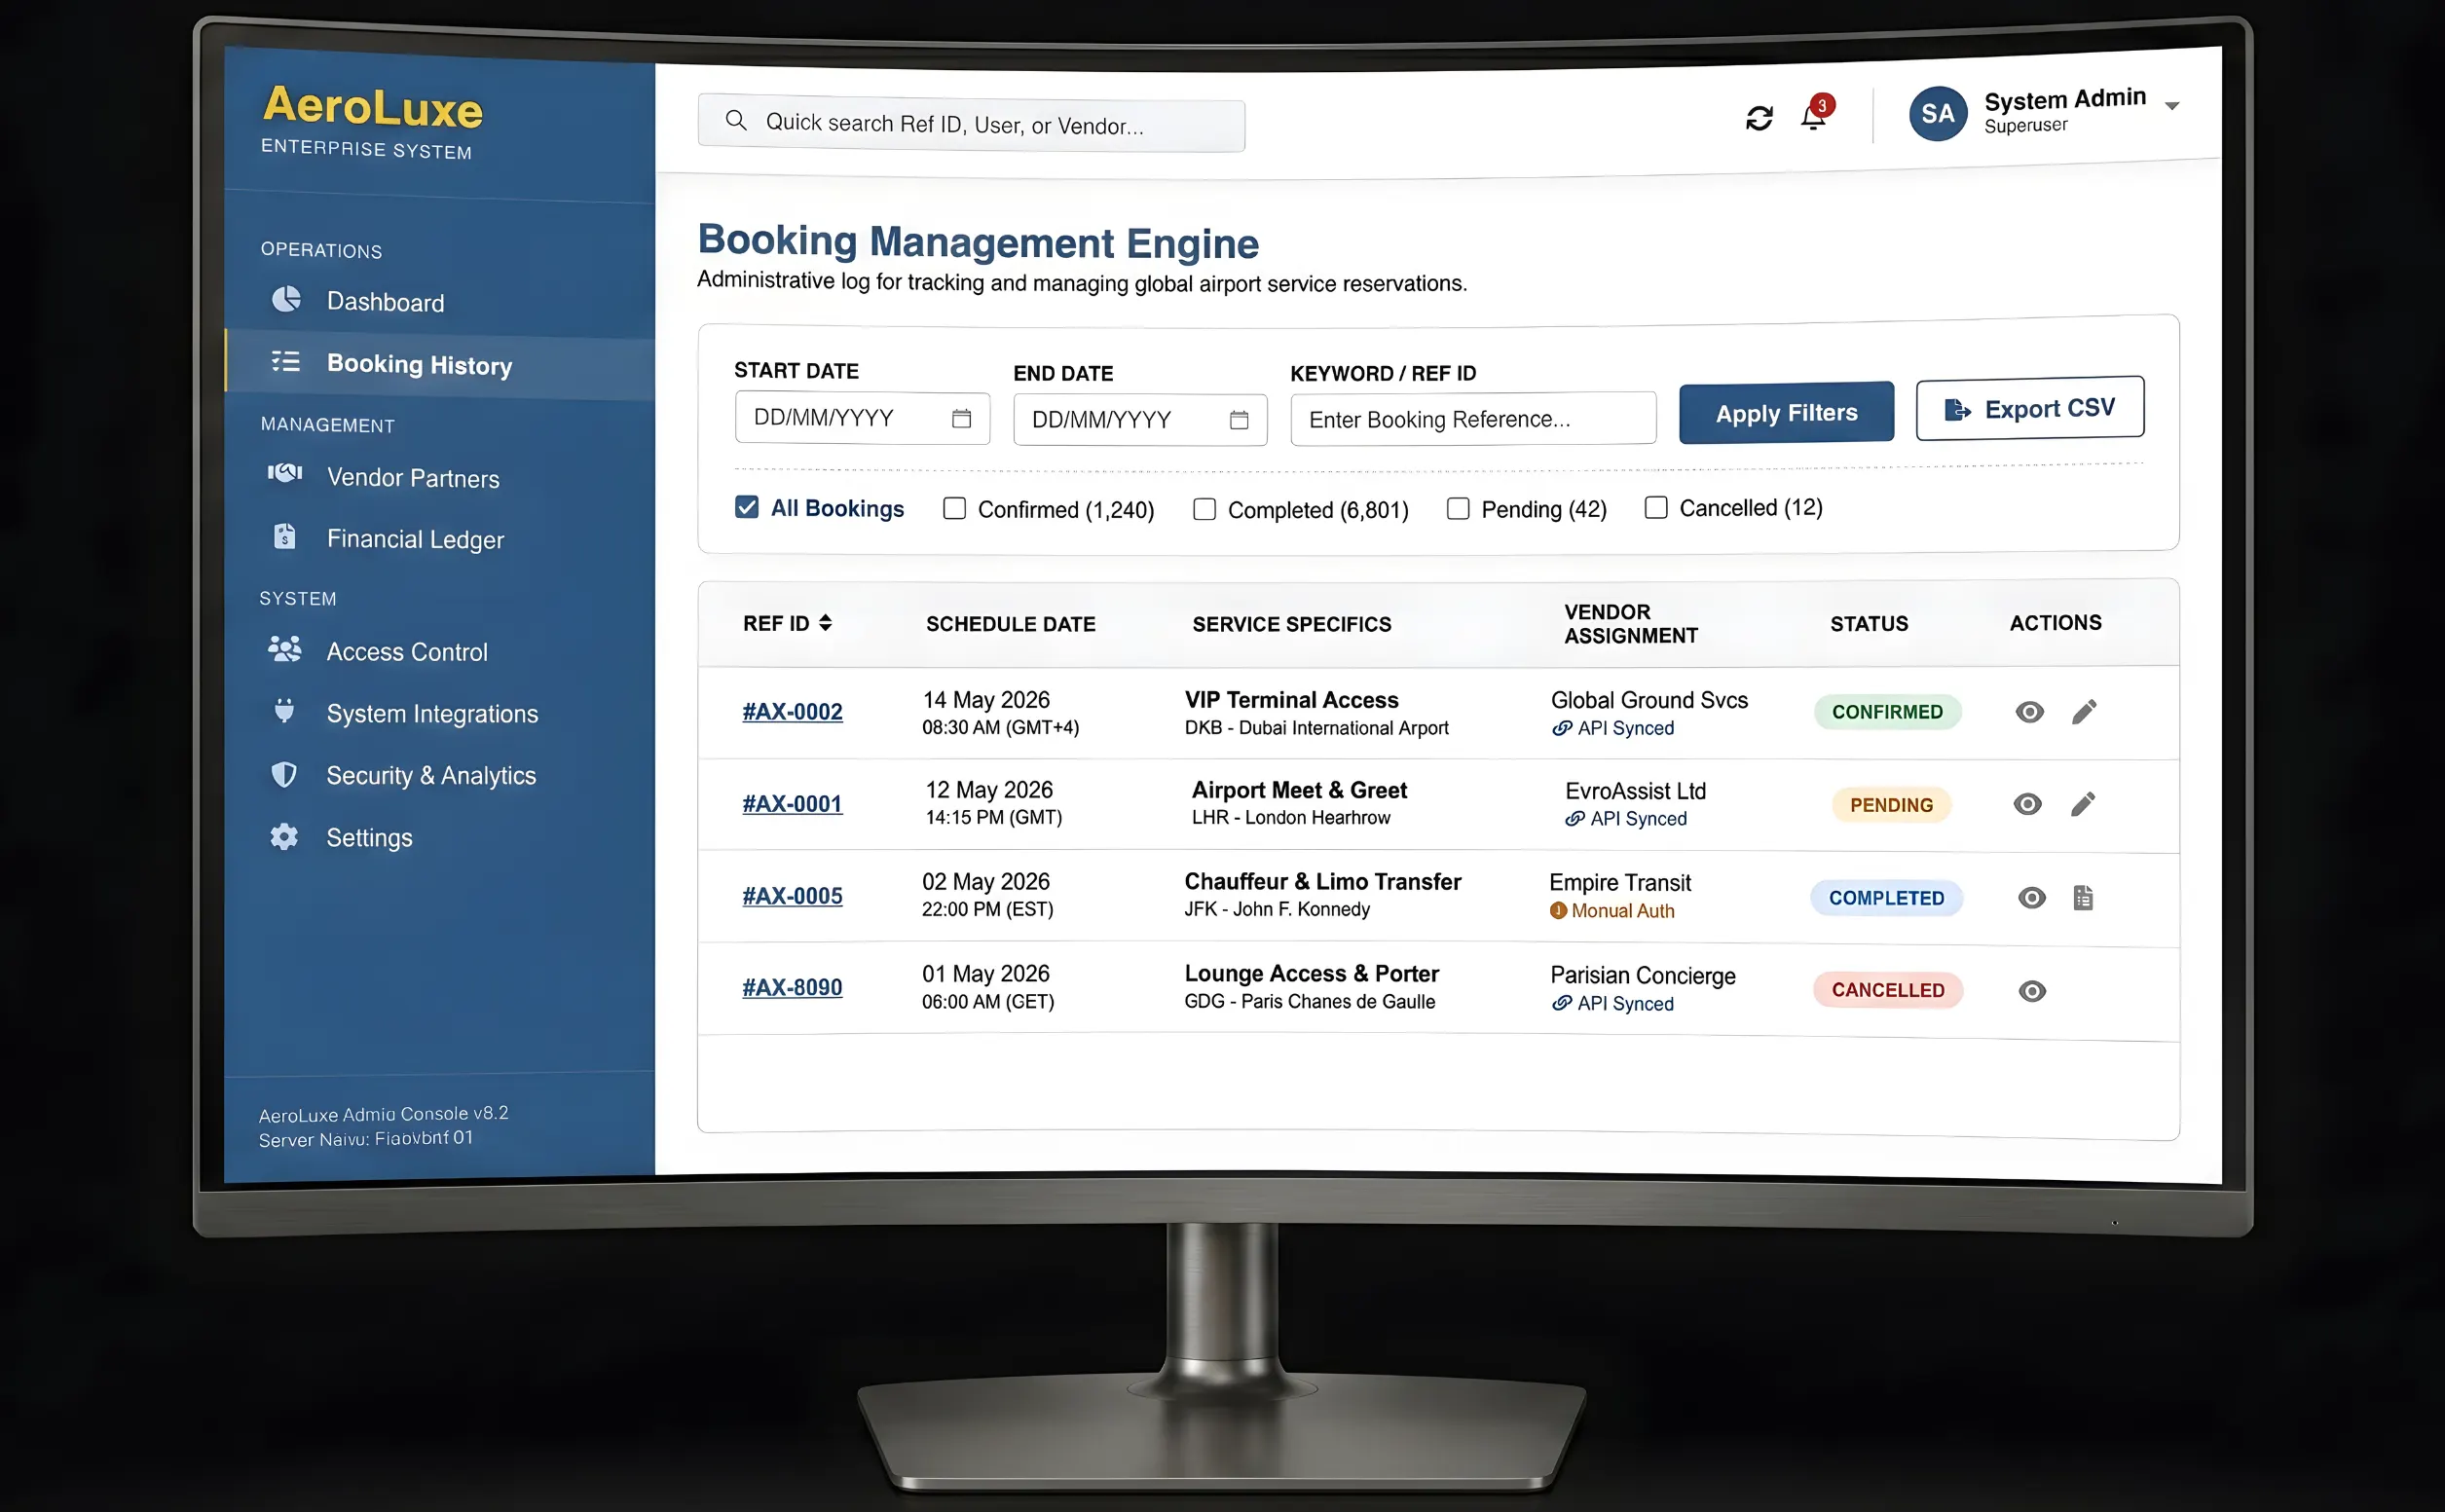Open the Booking History page
Screen dimensions: 2445x1512
(x=440, y=364)
